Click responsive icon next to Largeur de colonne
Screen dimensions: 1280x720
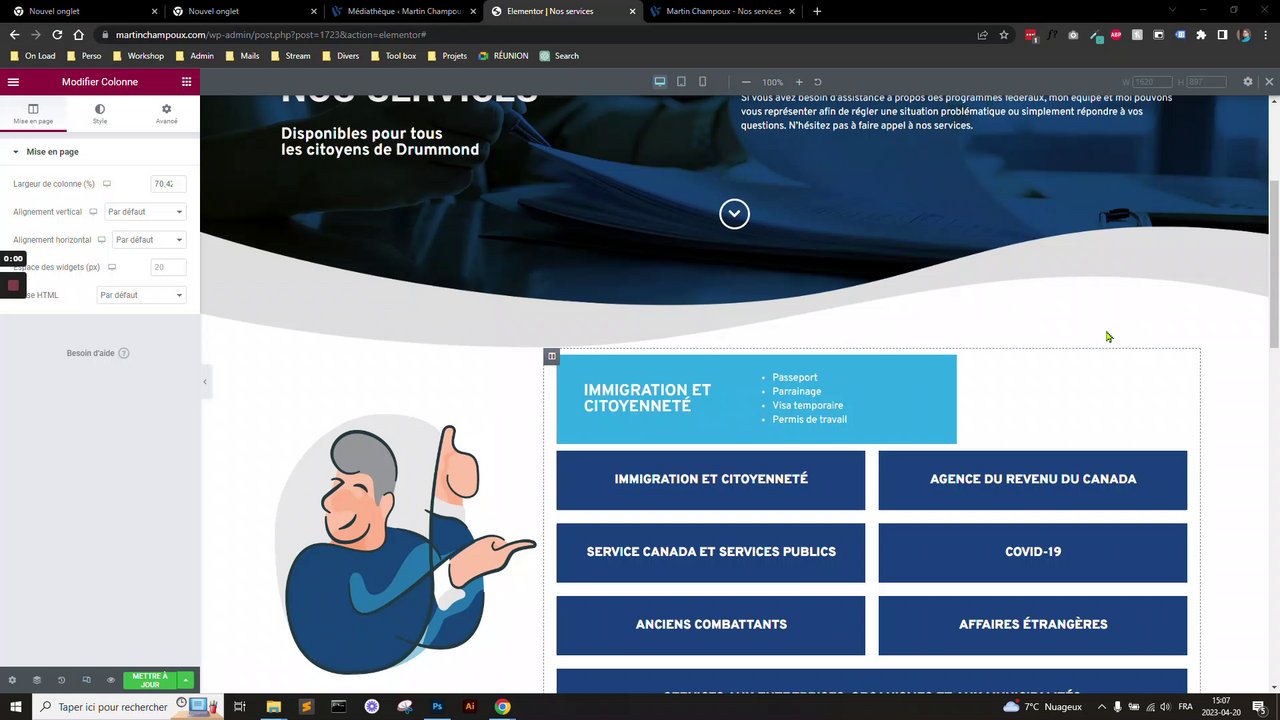(107, 184)
